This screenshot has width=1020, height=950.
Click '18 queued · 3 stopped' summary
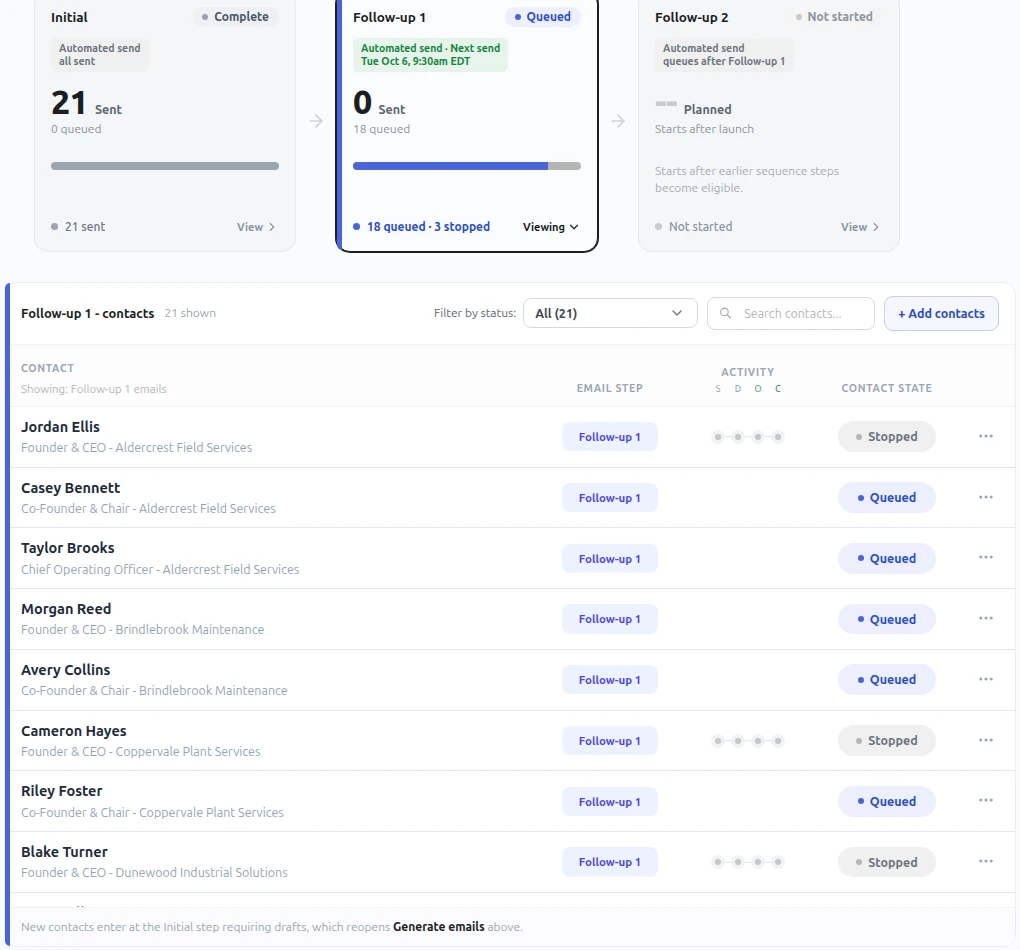[x=427, y=226]
